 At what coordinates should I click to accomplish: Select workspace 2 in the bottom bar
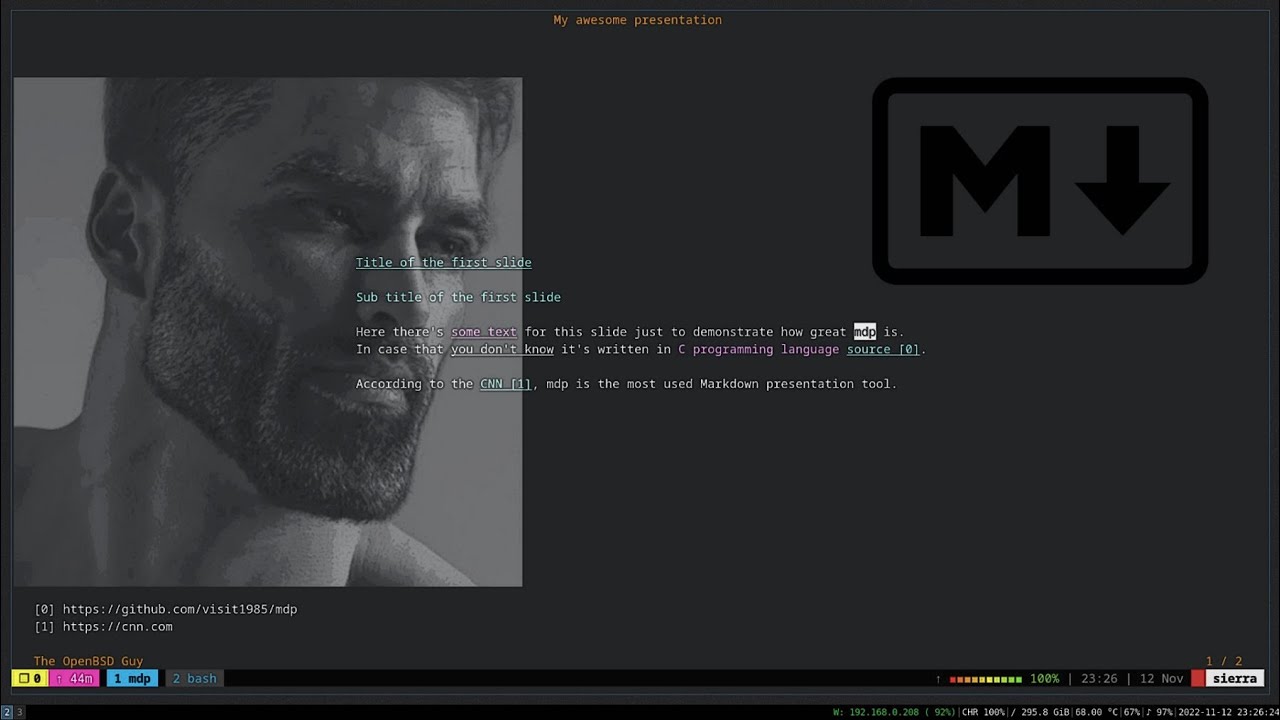click(6, 712)
